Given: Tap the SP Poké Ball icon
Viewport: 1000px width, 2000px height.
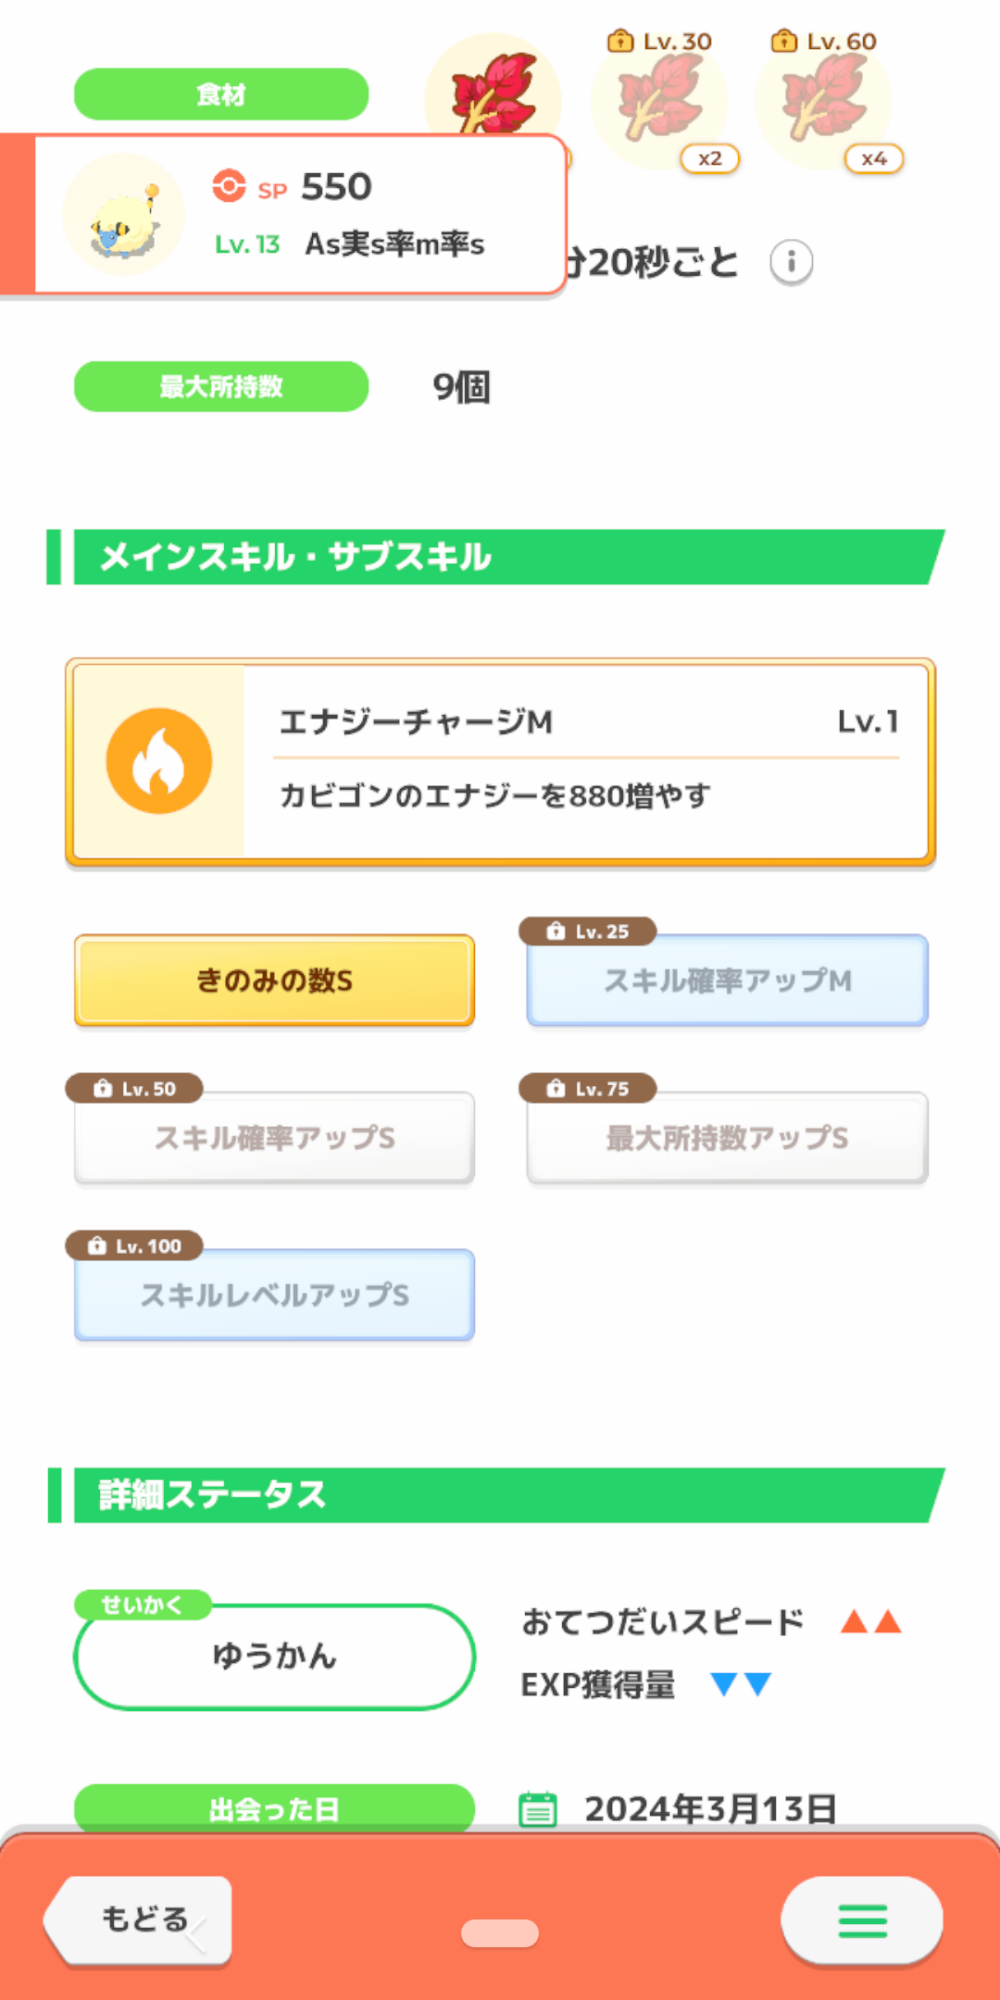Looking at the screenshot, I should pos(229,186).
